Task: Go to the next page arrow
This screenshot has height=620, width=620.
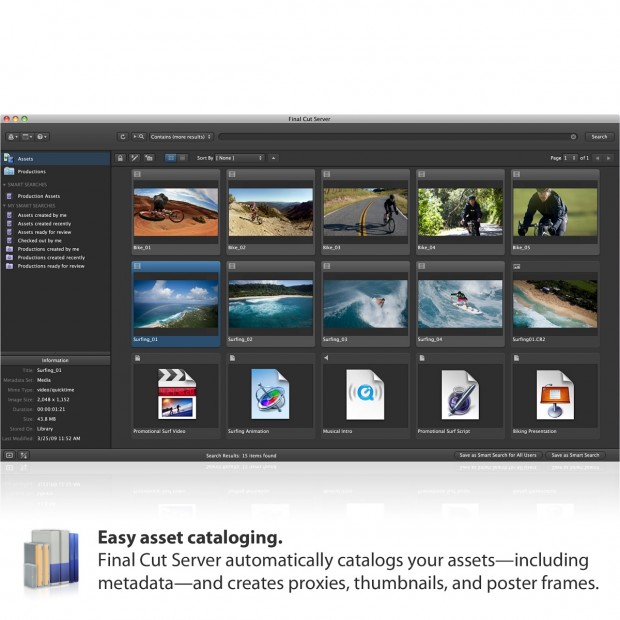Action: [609, 158]
